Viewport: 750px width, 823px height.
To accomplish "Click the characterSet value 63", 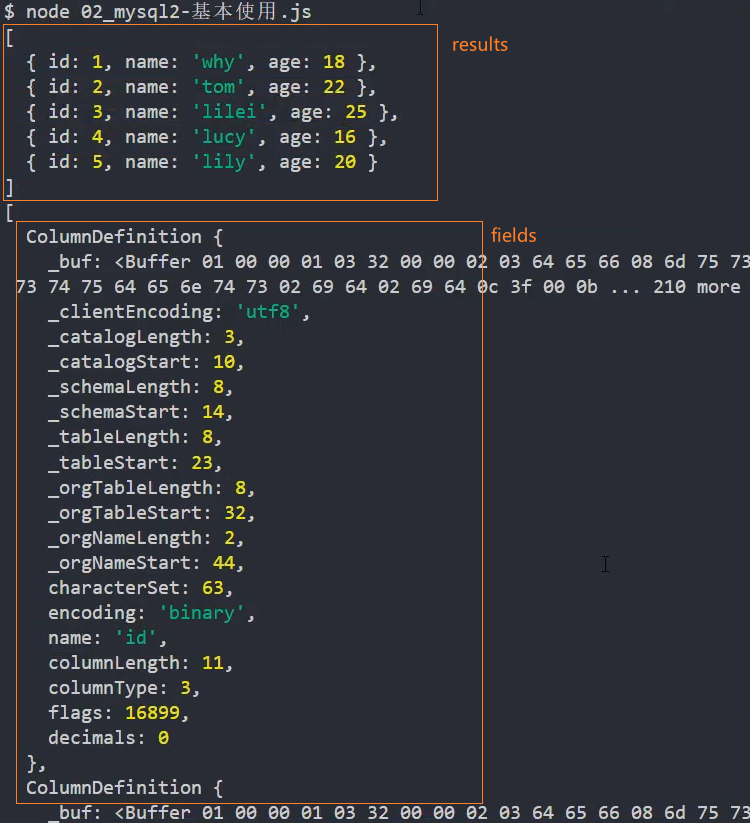I will 213,588.
